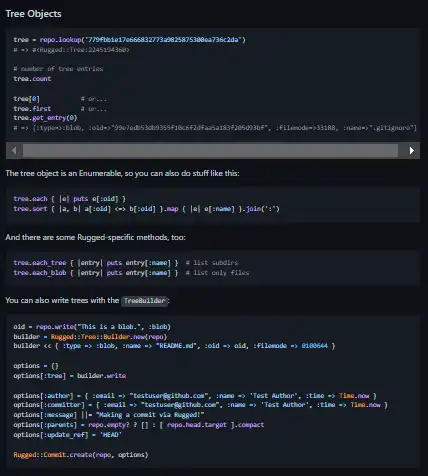Click the 'options[:update_ref] = 'HEAD'' line
The height and width of the screenshot is (476, 428).
pyautogui.click(x=68, y=435)
